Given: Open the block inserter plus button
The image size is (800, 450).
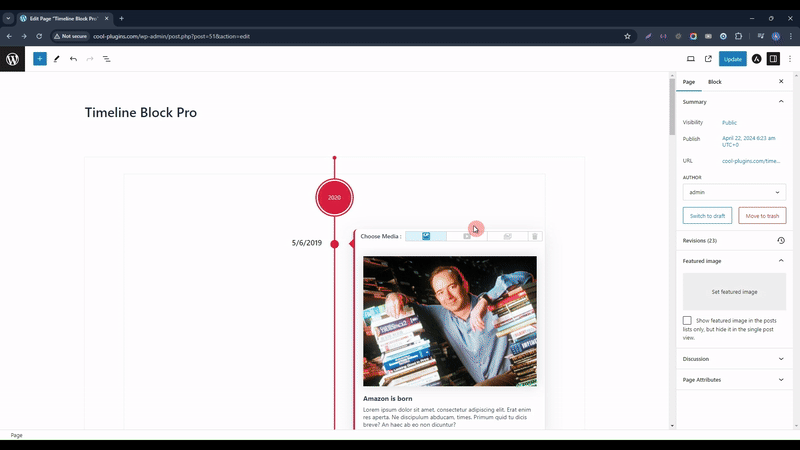Looking at the screenshot, I should pyautogui.click(x=40, y=59).
